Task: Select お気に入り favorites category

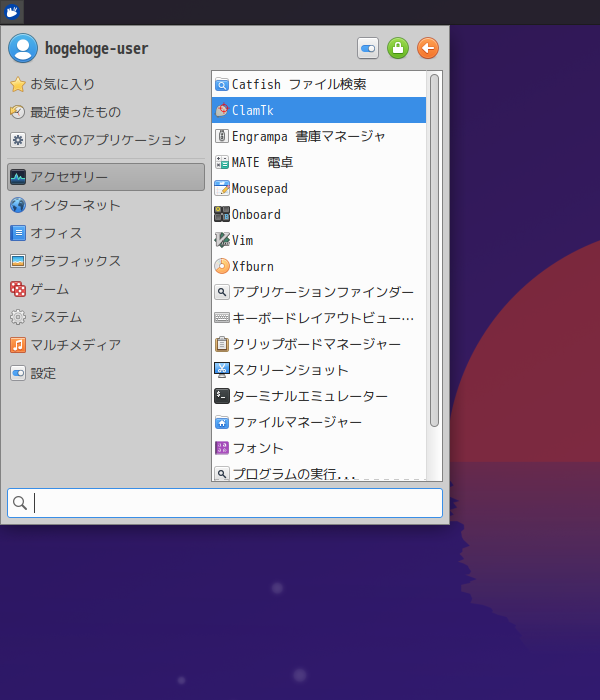Action: click(106, 84)
